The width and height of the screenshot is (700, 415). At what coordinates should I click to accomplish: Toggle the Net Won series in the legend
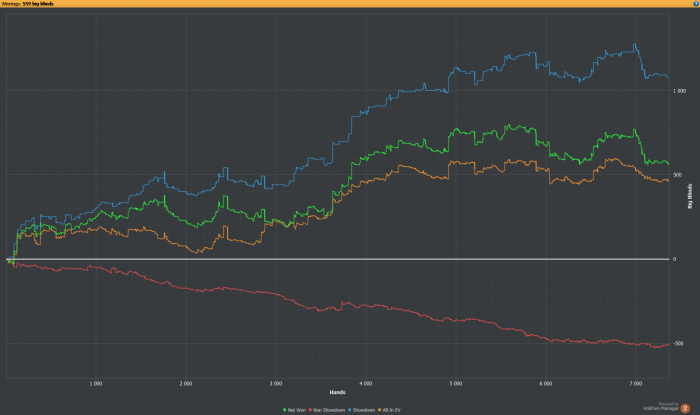294,410
